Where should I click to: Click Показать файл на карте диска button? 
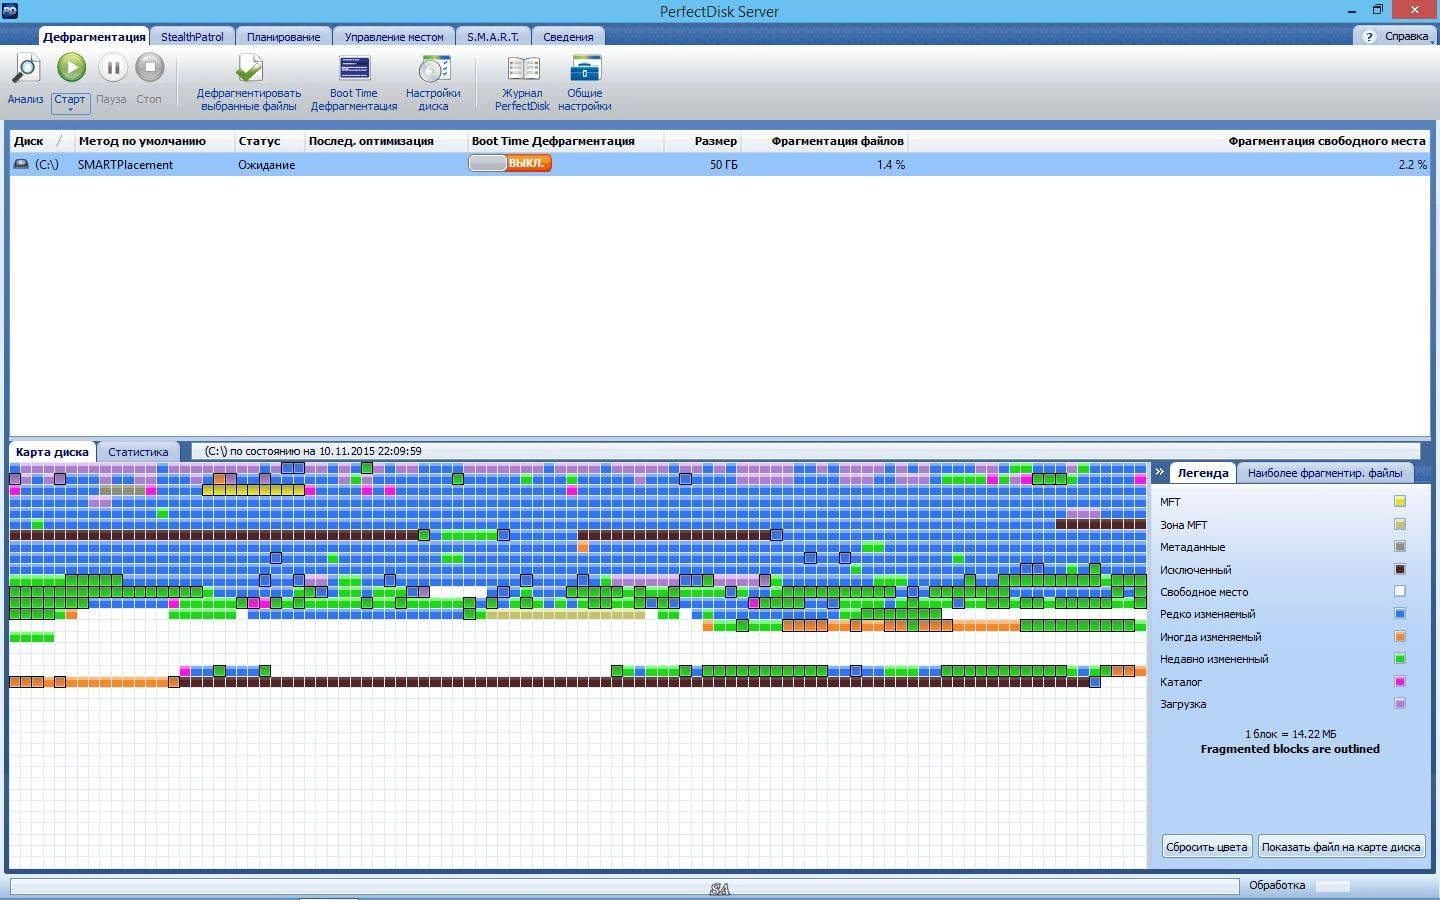pos(1341,847)
